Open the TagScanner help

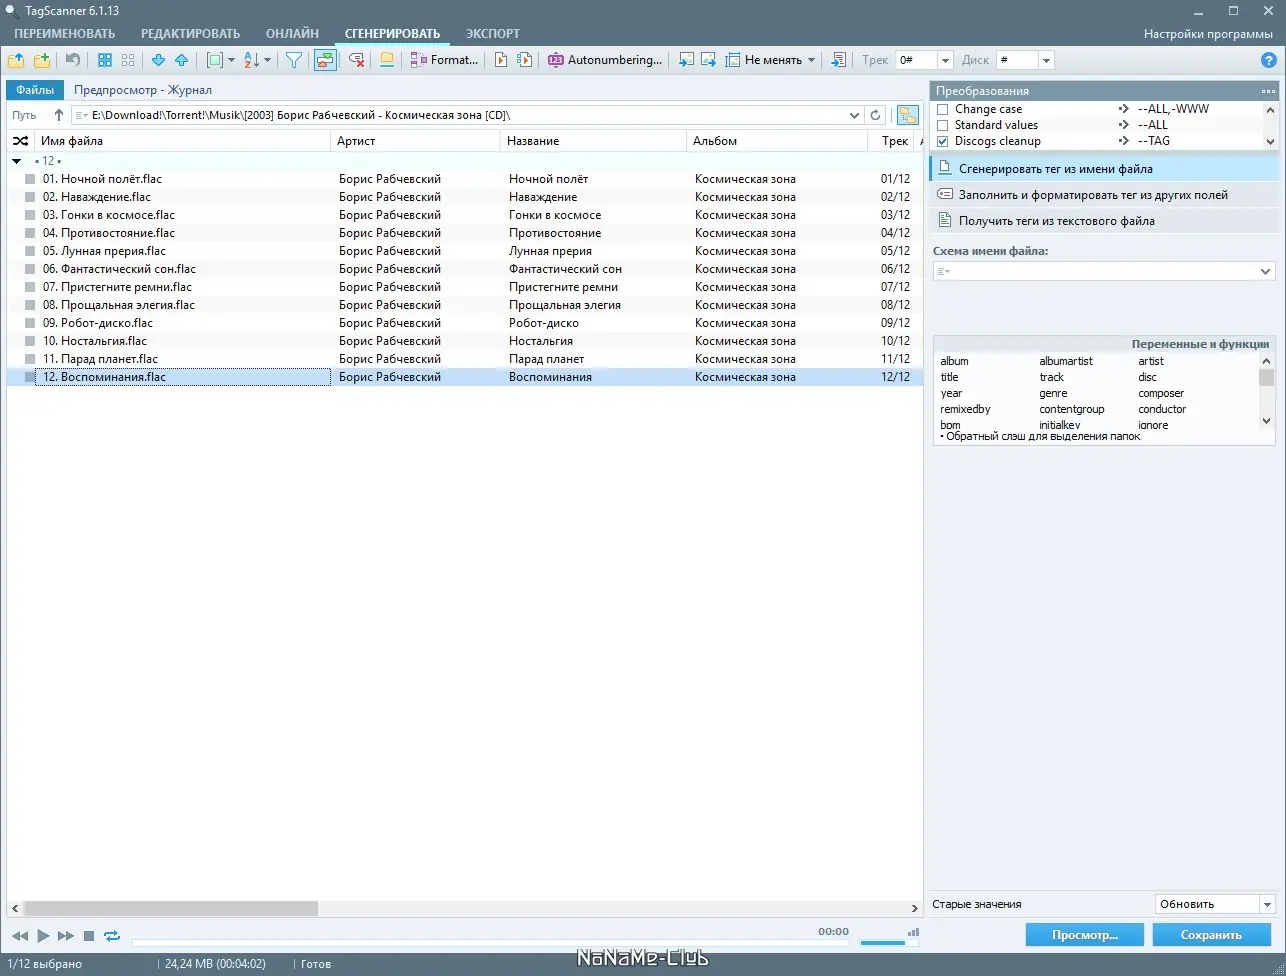pyautogui.click(x=1268, y=59)
